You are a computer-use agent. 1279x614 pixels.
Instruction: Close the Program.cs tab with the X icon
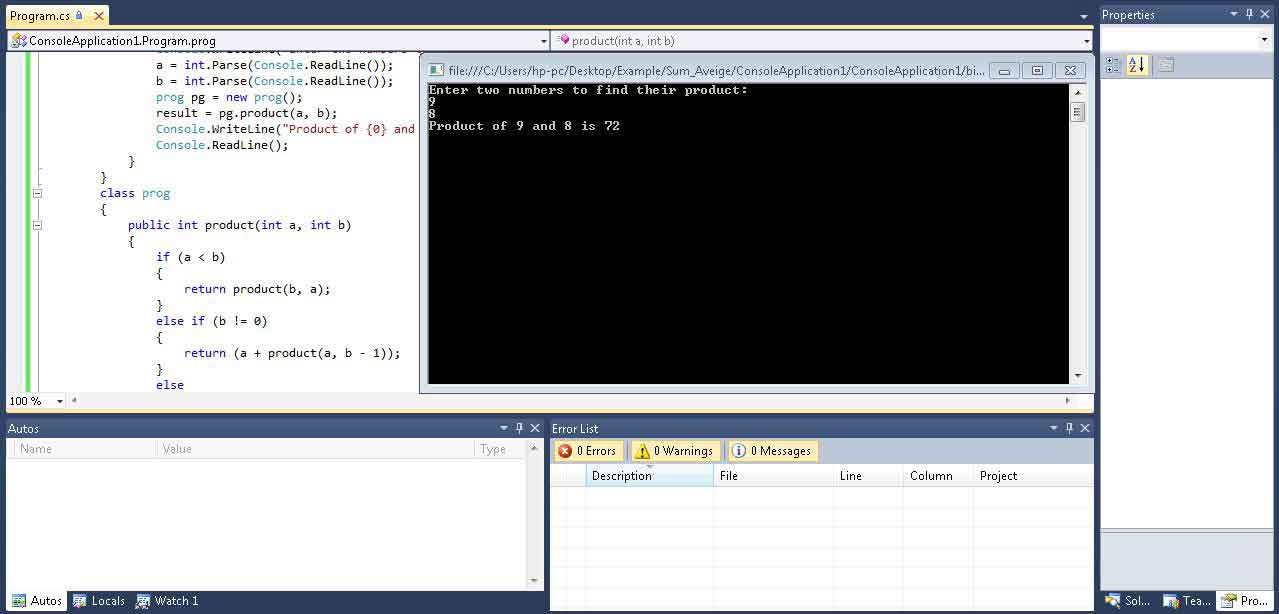click(x=97, y=16)
